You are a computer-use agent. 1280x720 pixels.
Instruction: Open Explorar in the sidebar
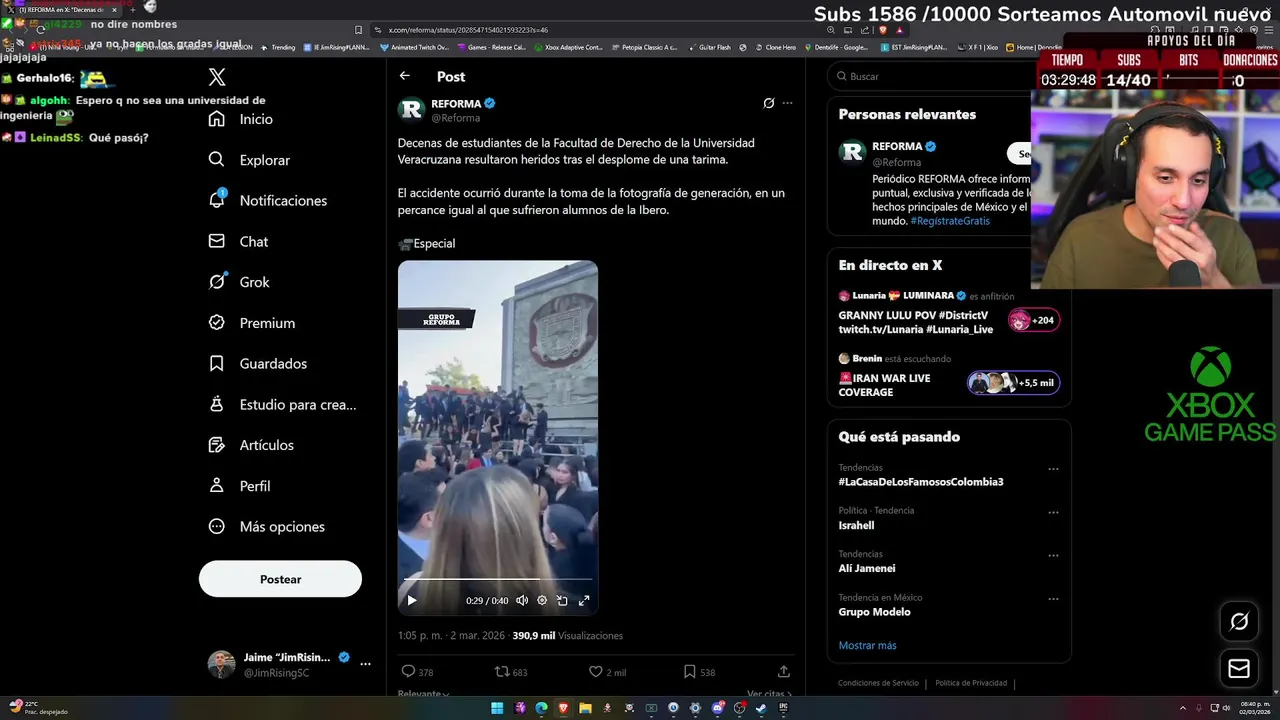[x=249, y=160]
